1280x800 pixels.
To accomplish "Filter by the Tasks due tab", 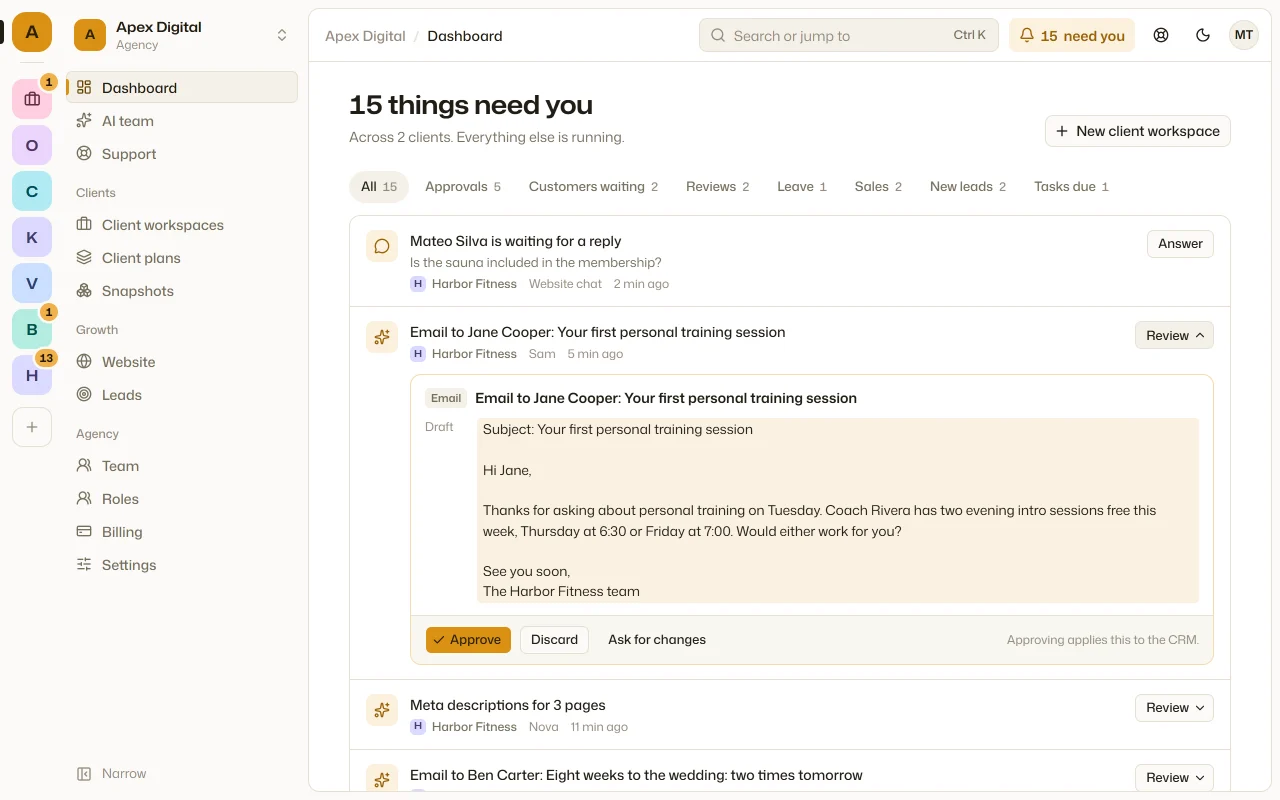I will pos(1071,186).
